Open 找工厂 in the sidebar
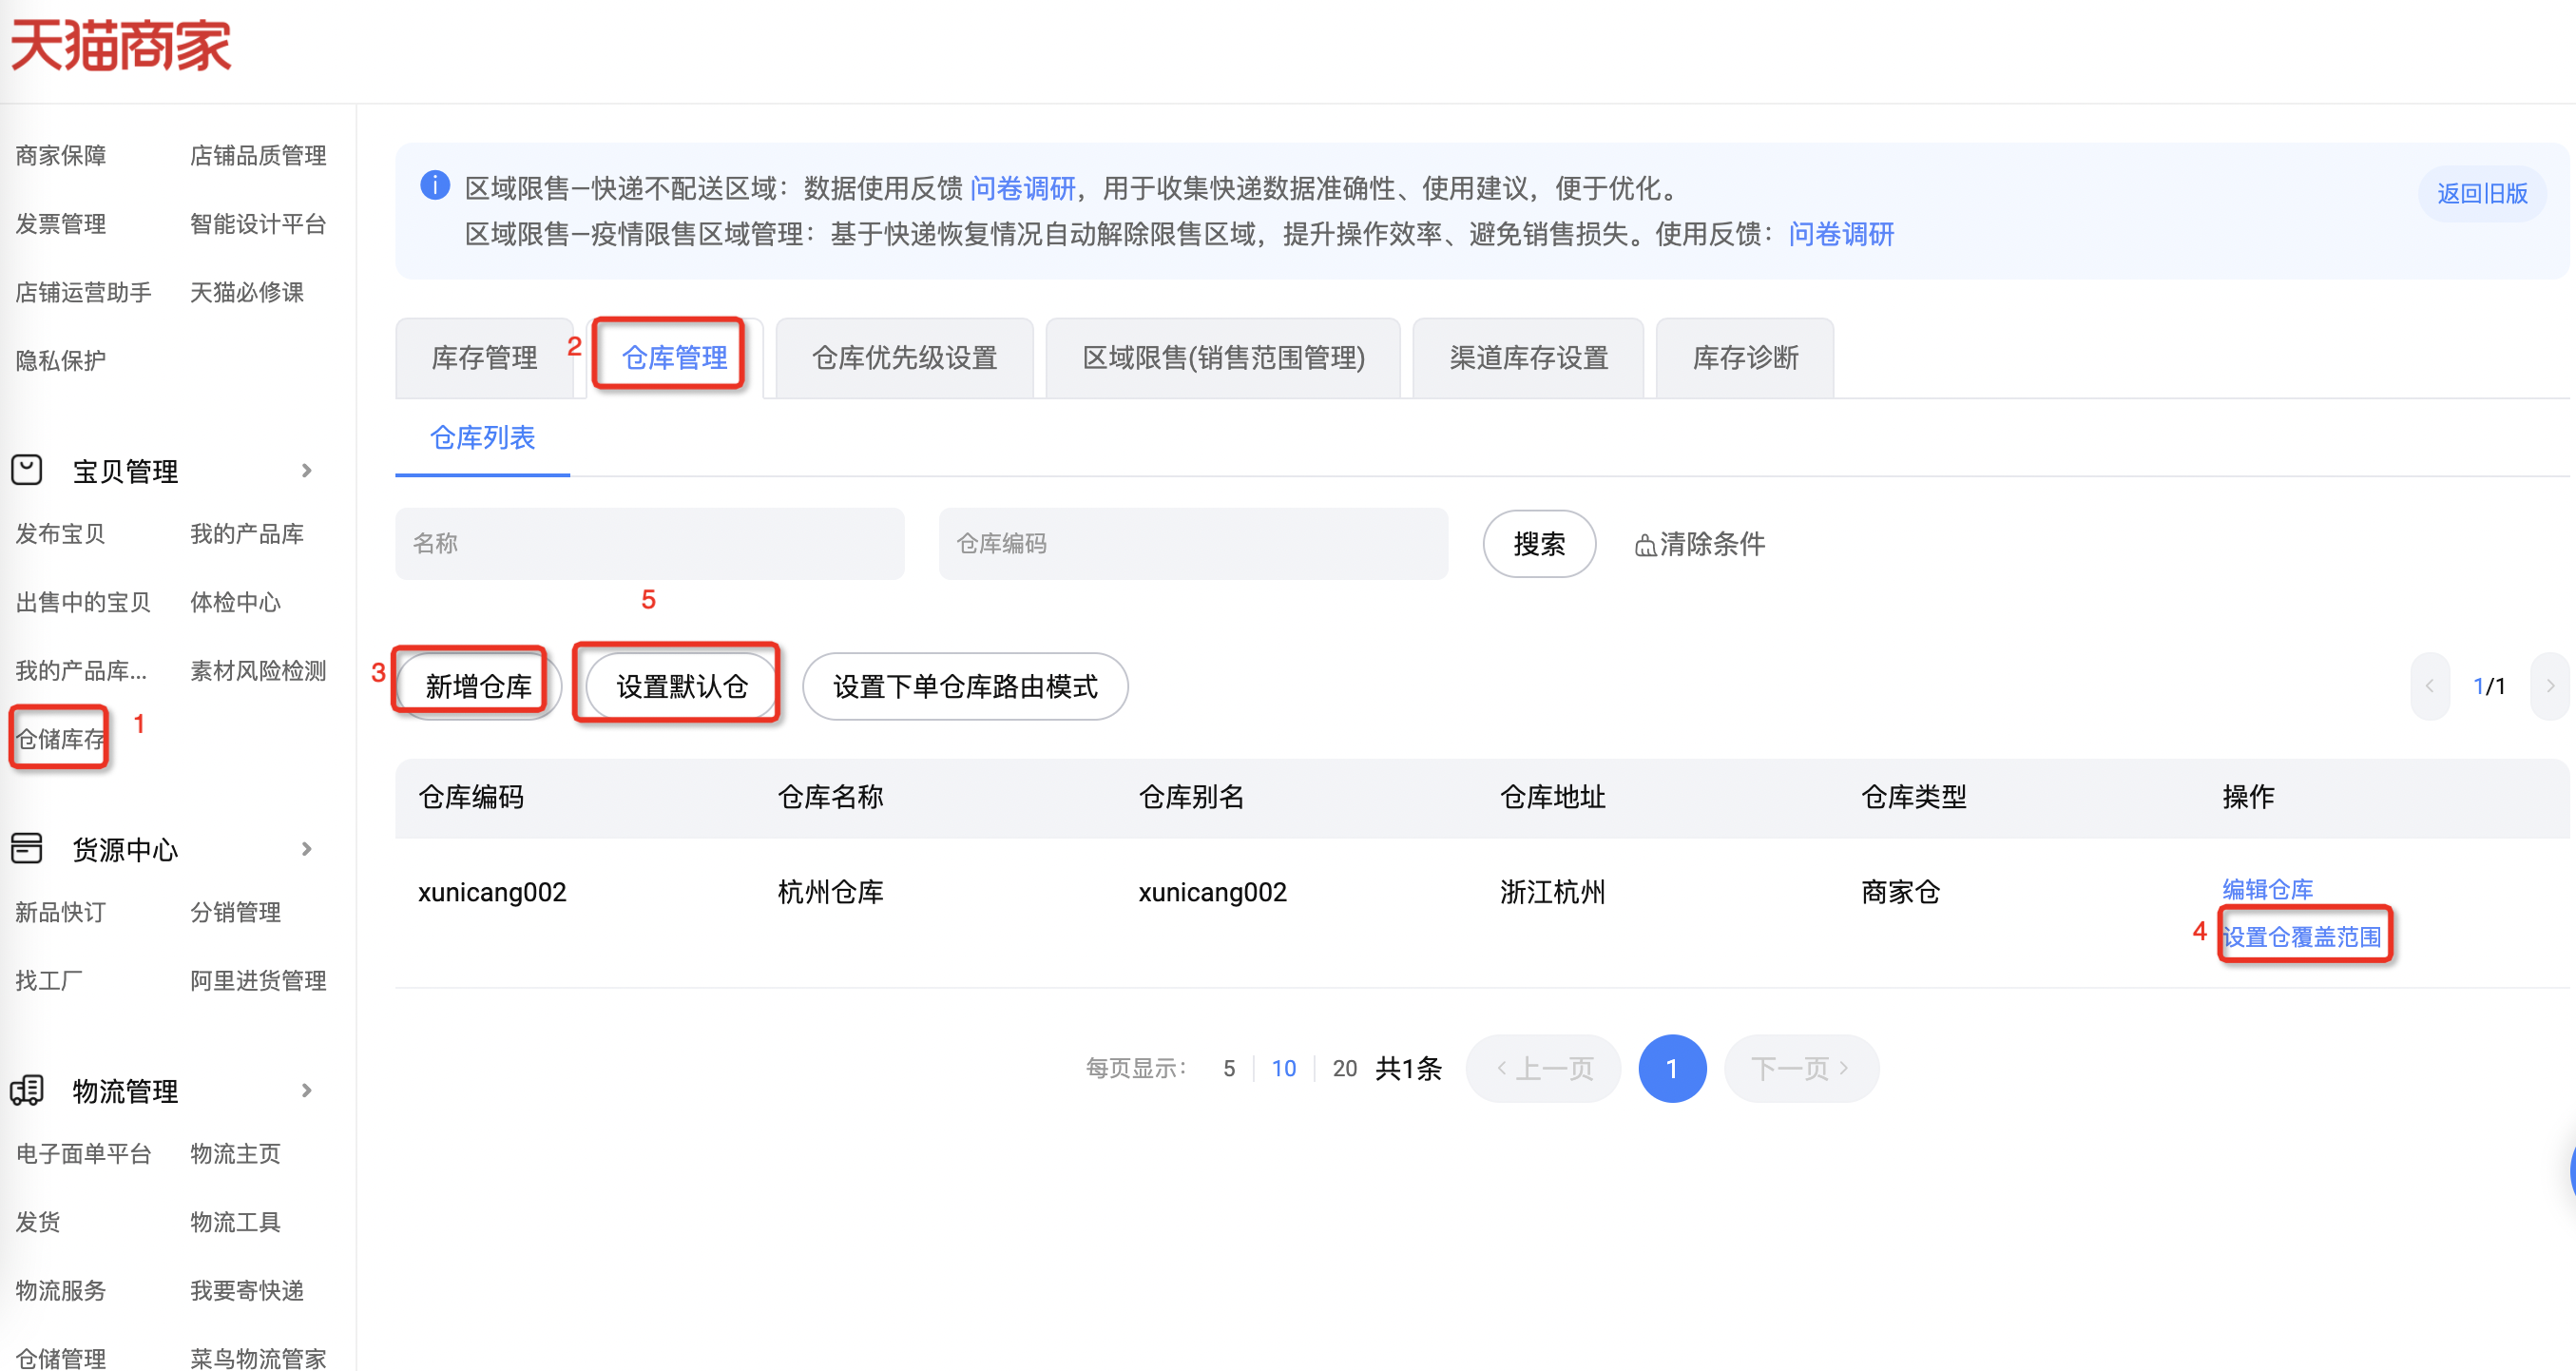 [x=48, y=980]
